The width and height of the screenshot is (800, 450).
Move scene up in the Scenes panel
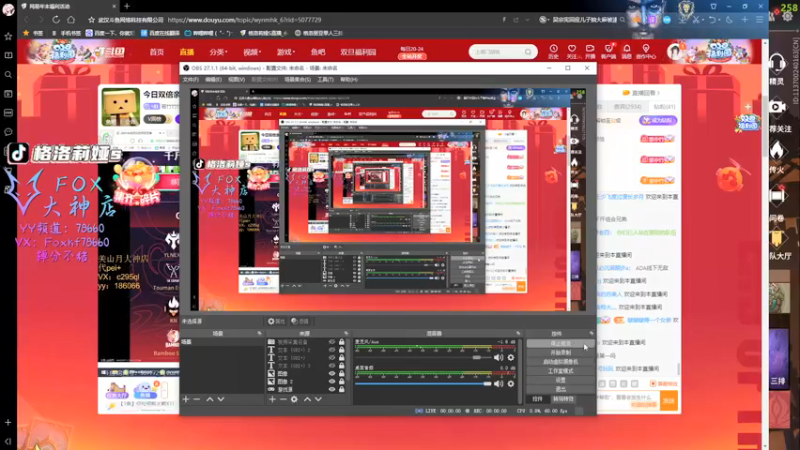click(210, 399)
